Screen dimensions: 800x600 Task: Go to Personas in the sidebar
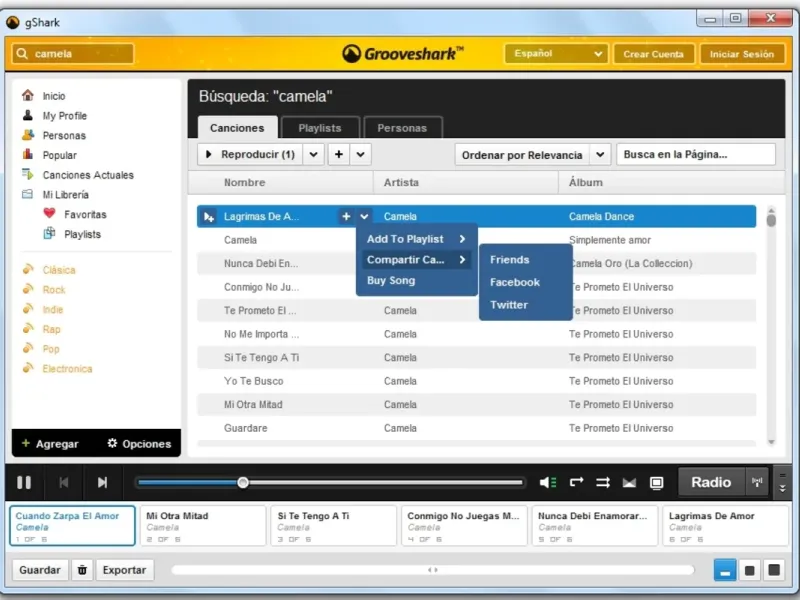coord(64,136)
